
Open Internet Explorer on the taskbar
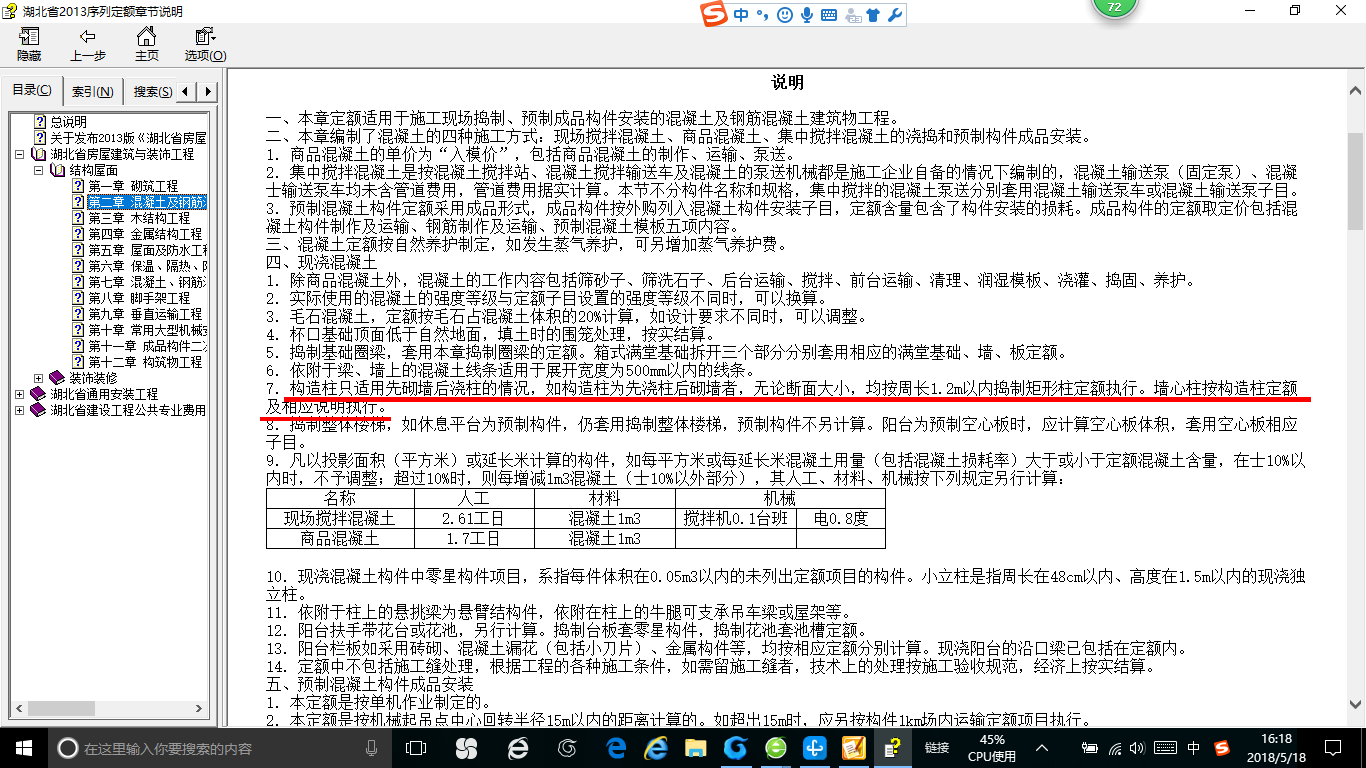[656, 747]
